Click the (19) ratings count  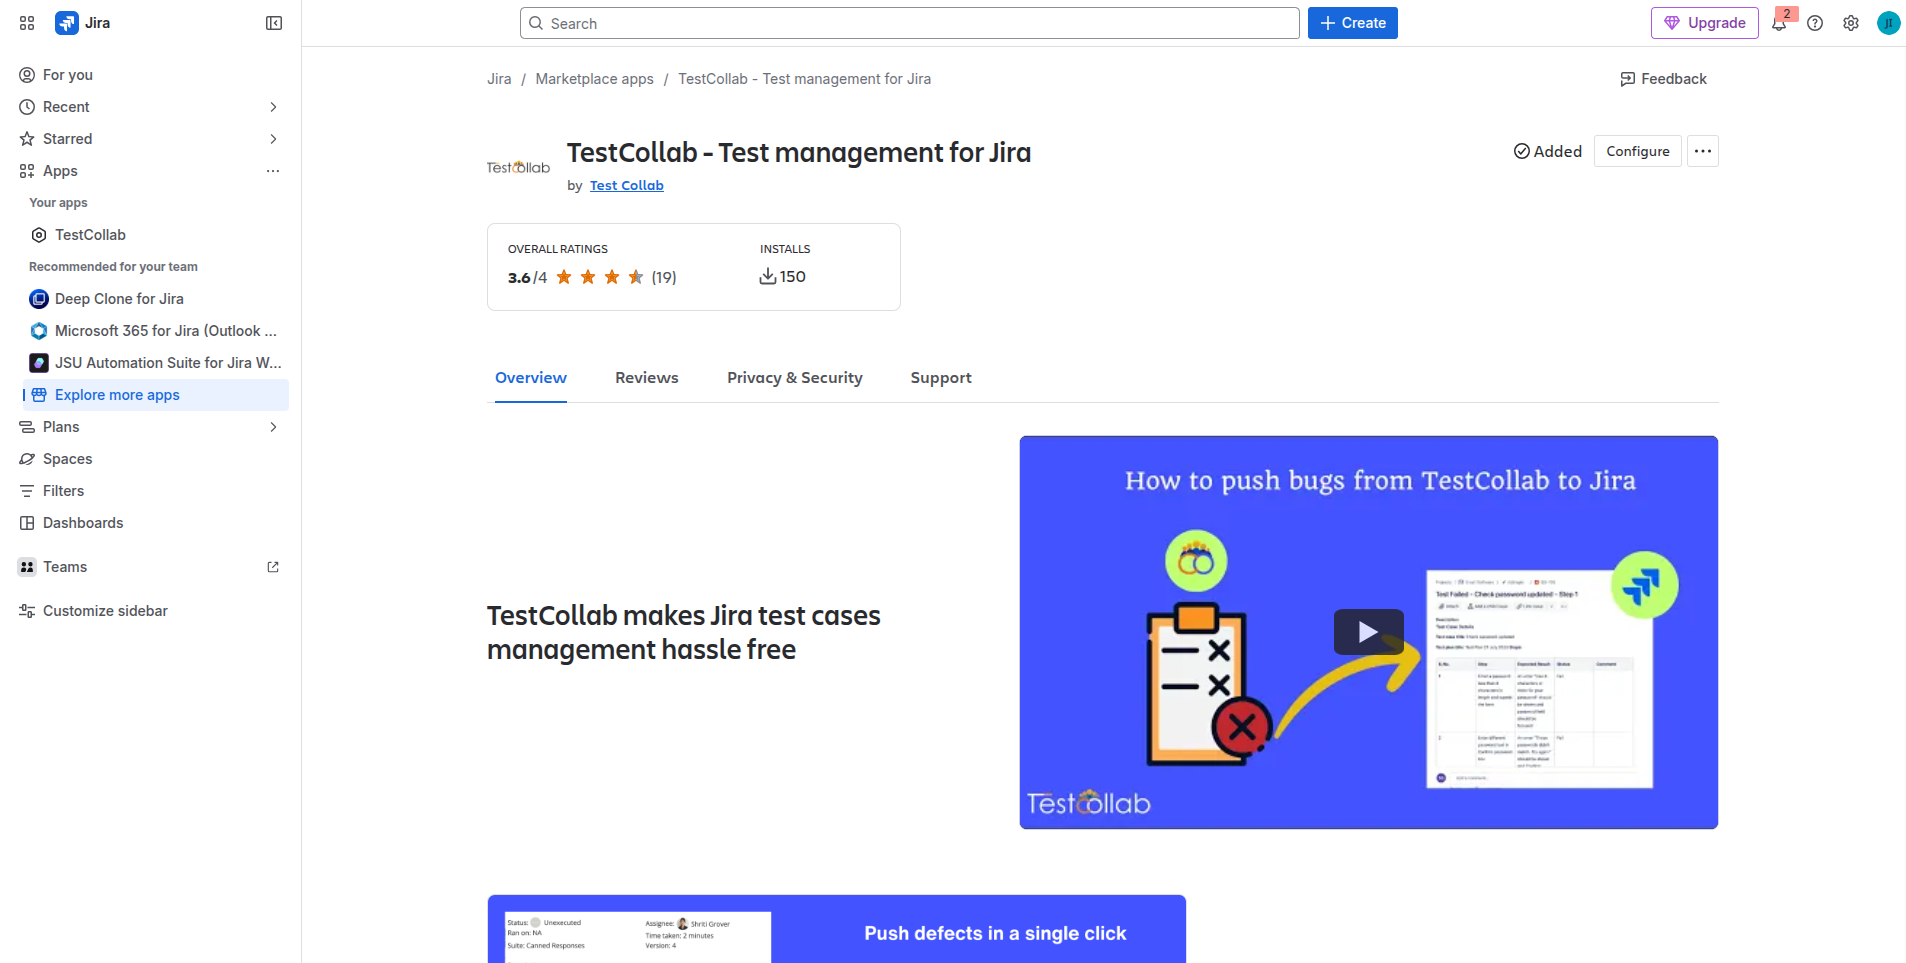pyautogui.click(x=664, y=277)
